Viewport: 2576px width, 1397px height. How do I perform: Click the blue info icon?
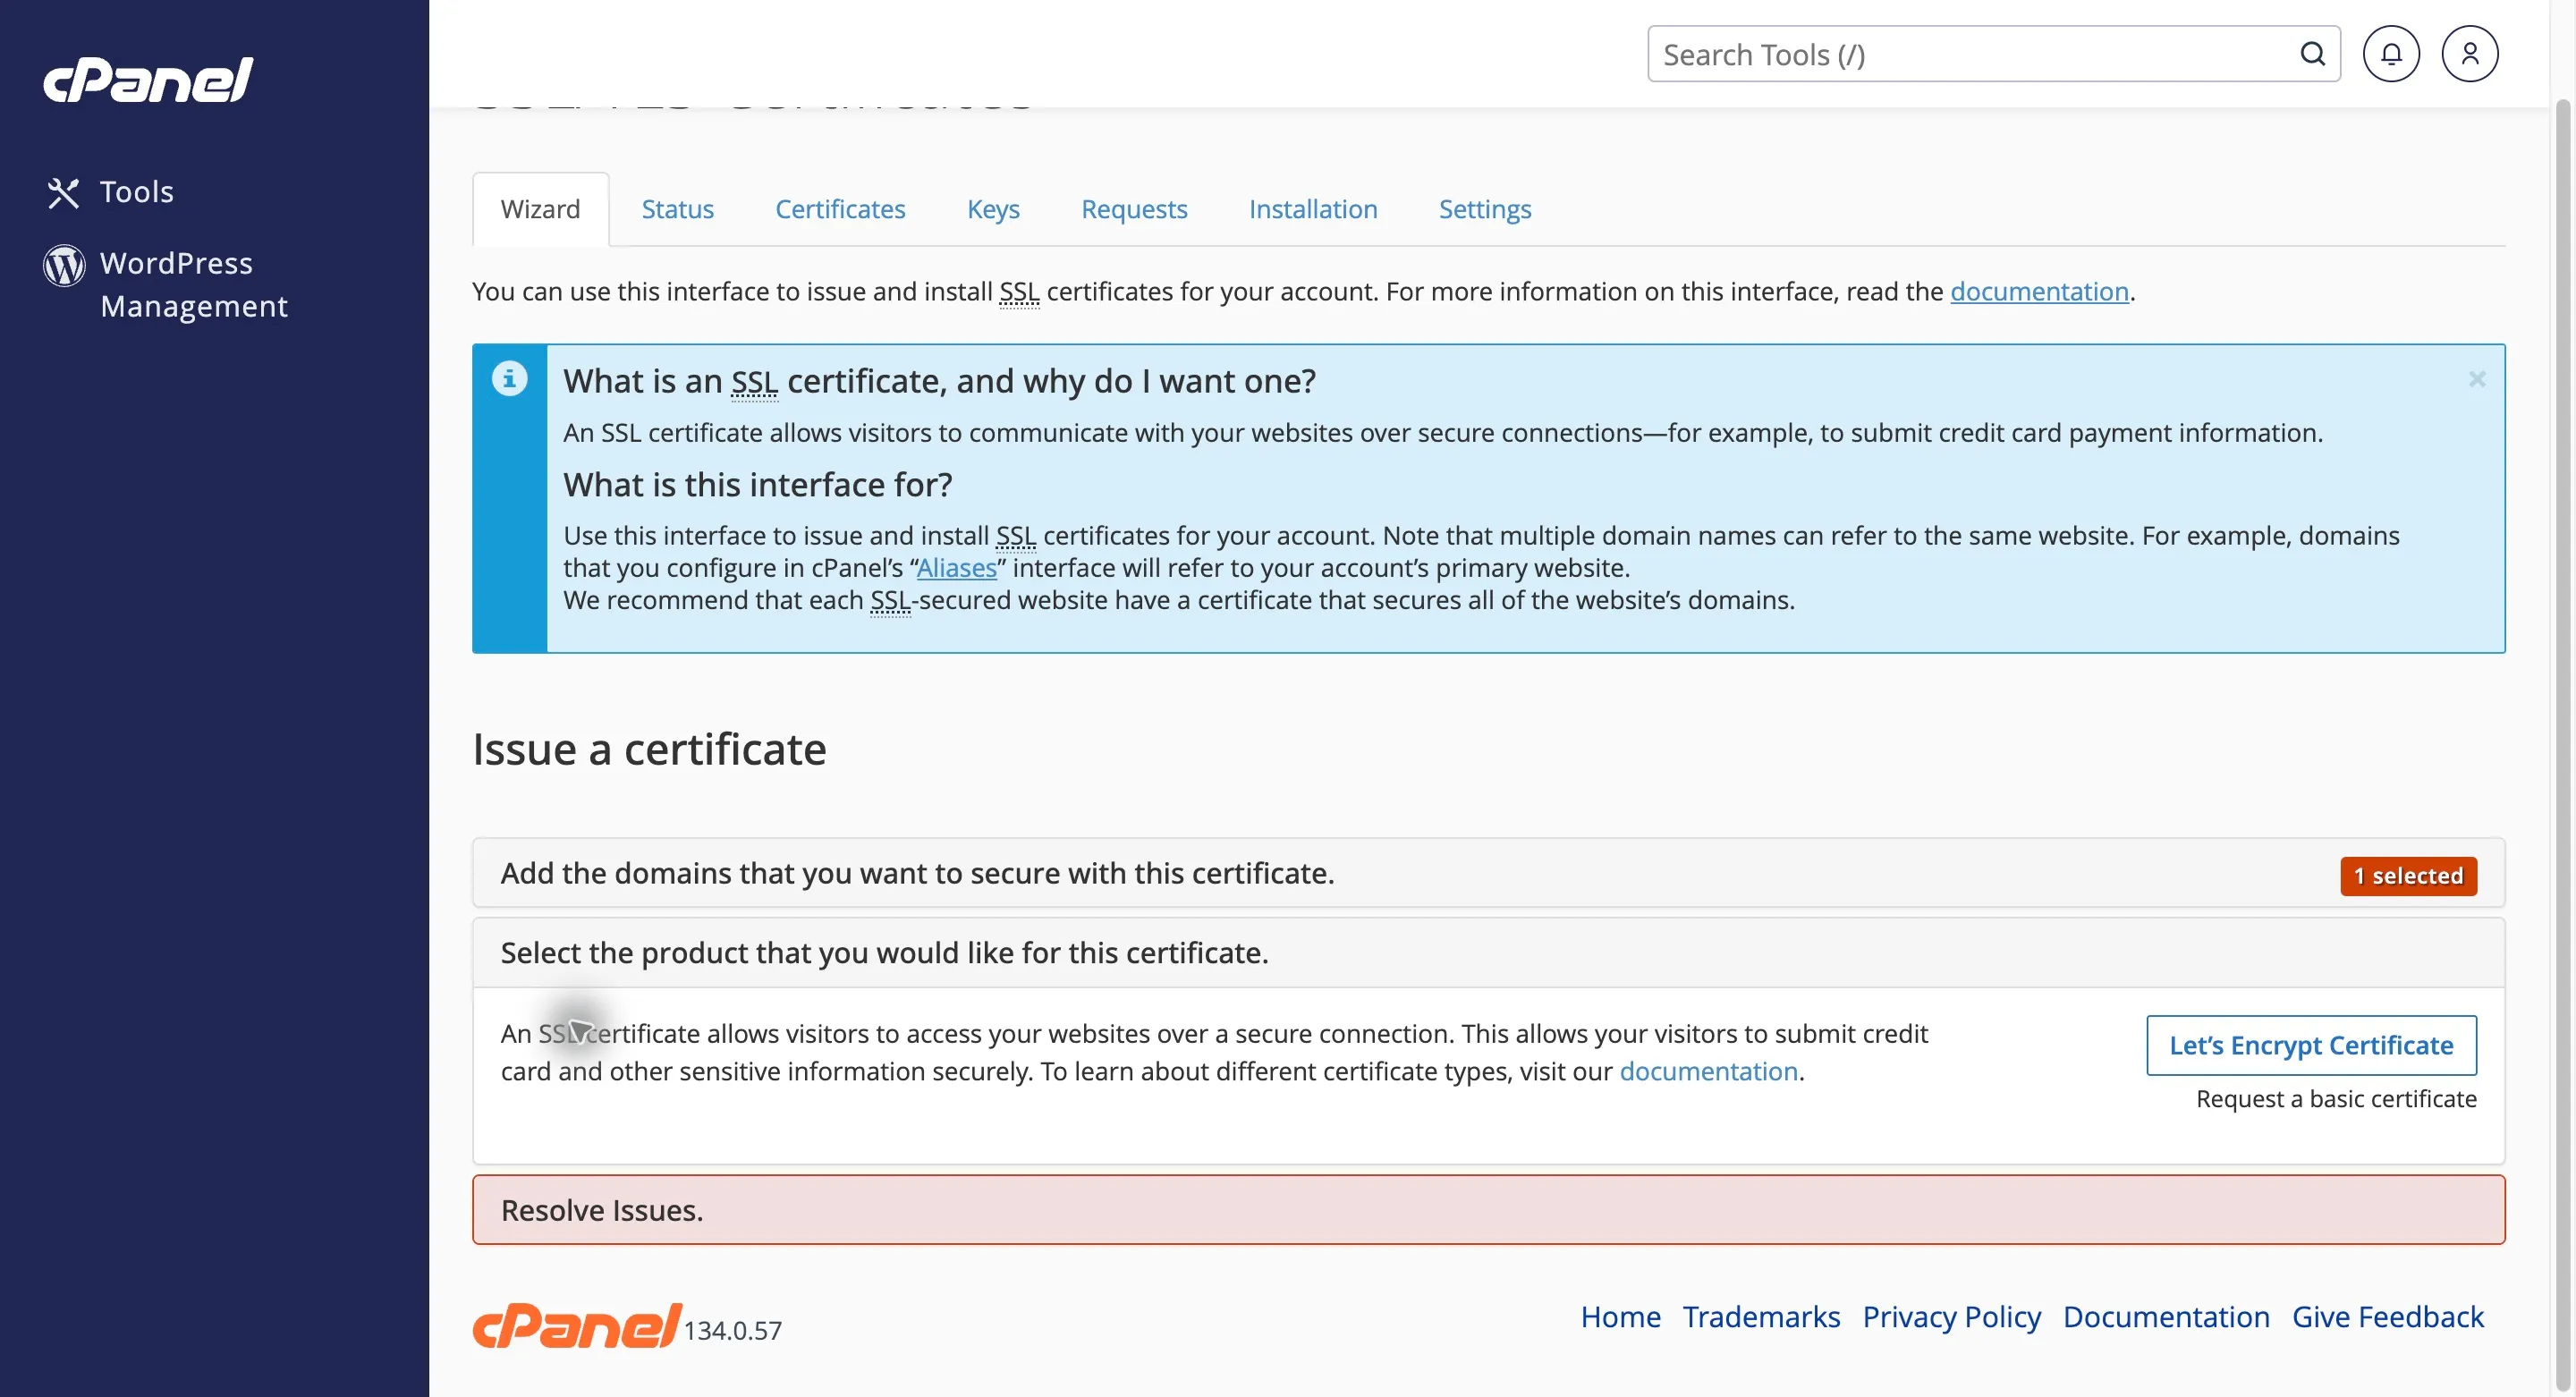tap(509, 378)
